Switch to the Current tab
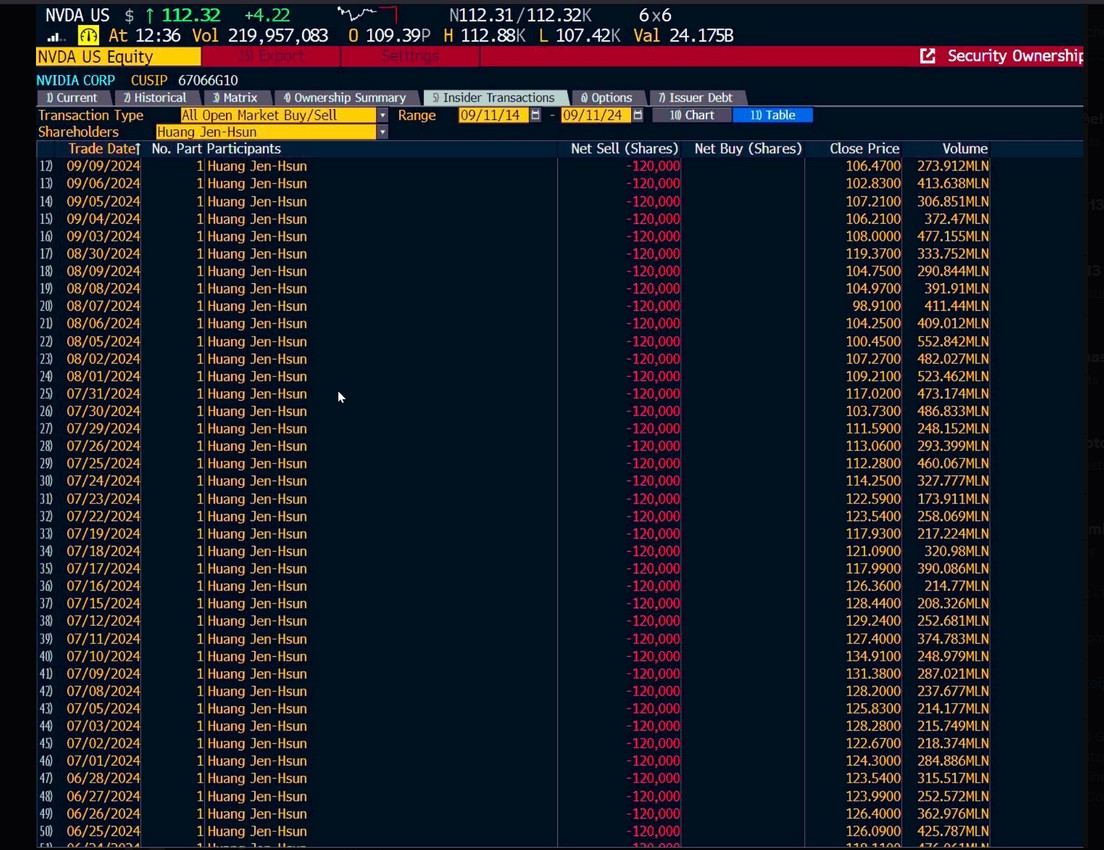Screen dimensions: 1104x850 point(72,98)
